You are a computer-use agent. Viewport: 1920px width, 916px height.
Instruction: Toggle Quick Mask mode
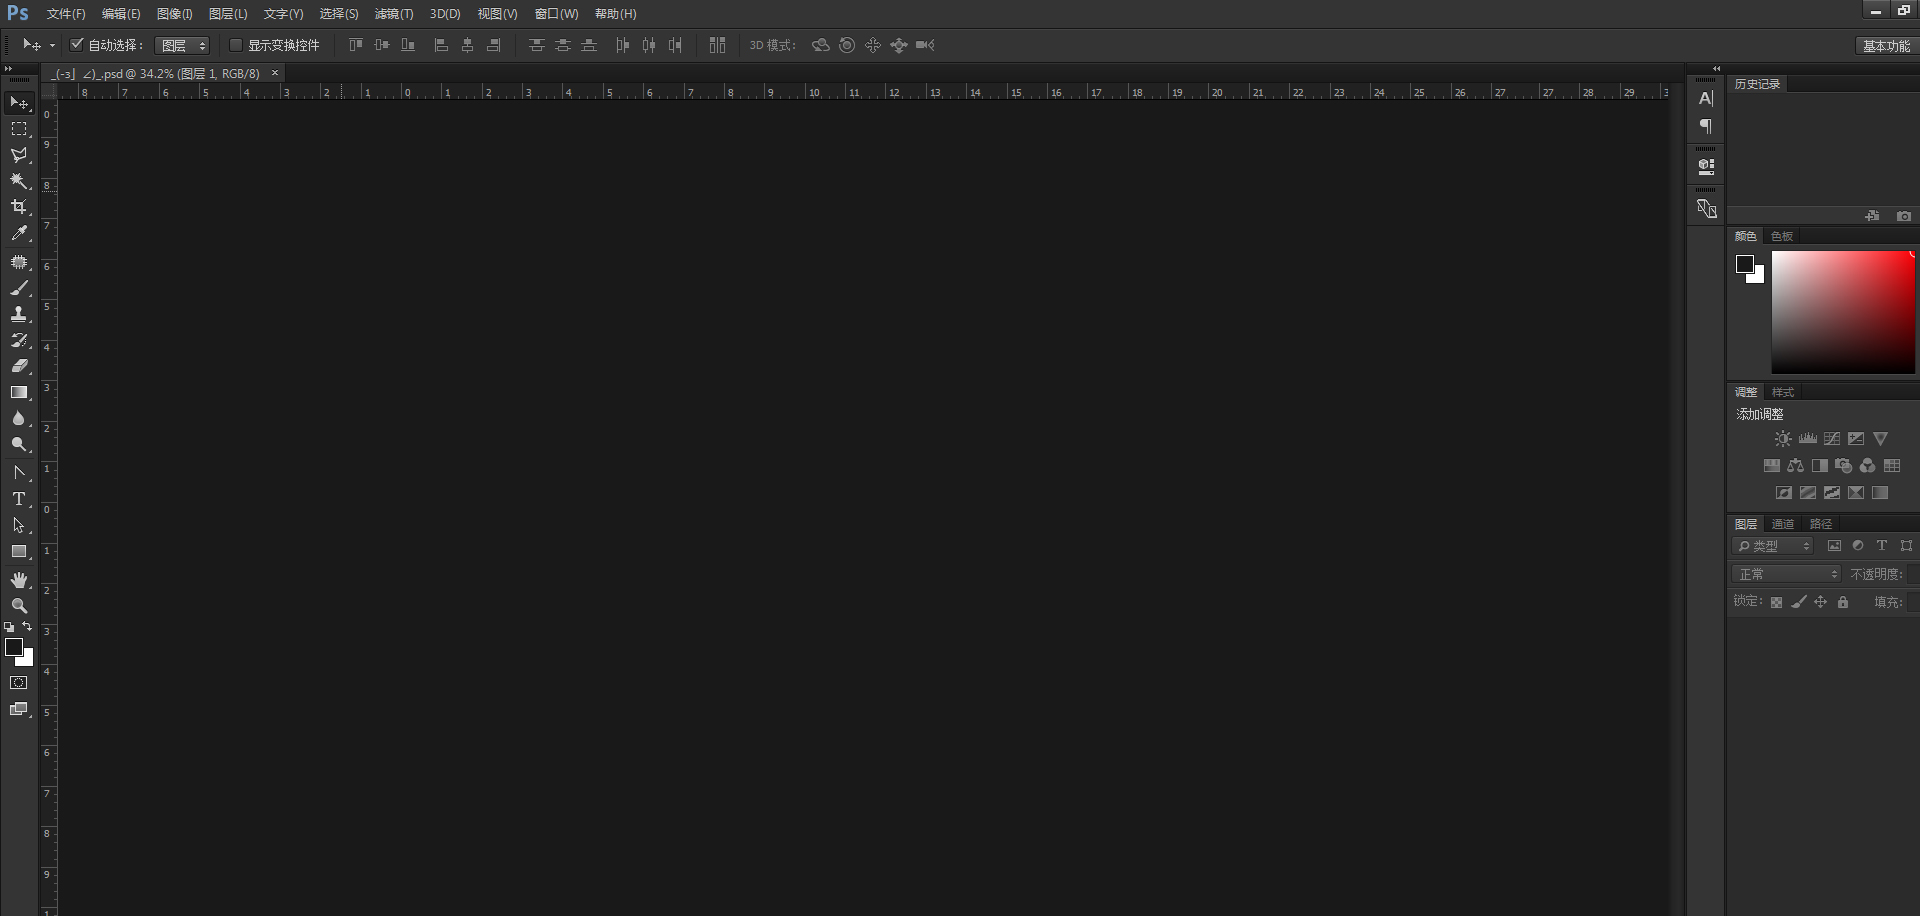coord(19,683)
